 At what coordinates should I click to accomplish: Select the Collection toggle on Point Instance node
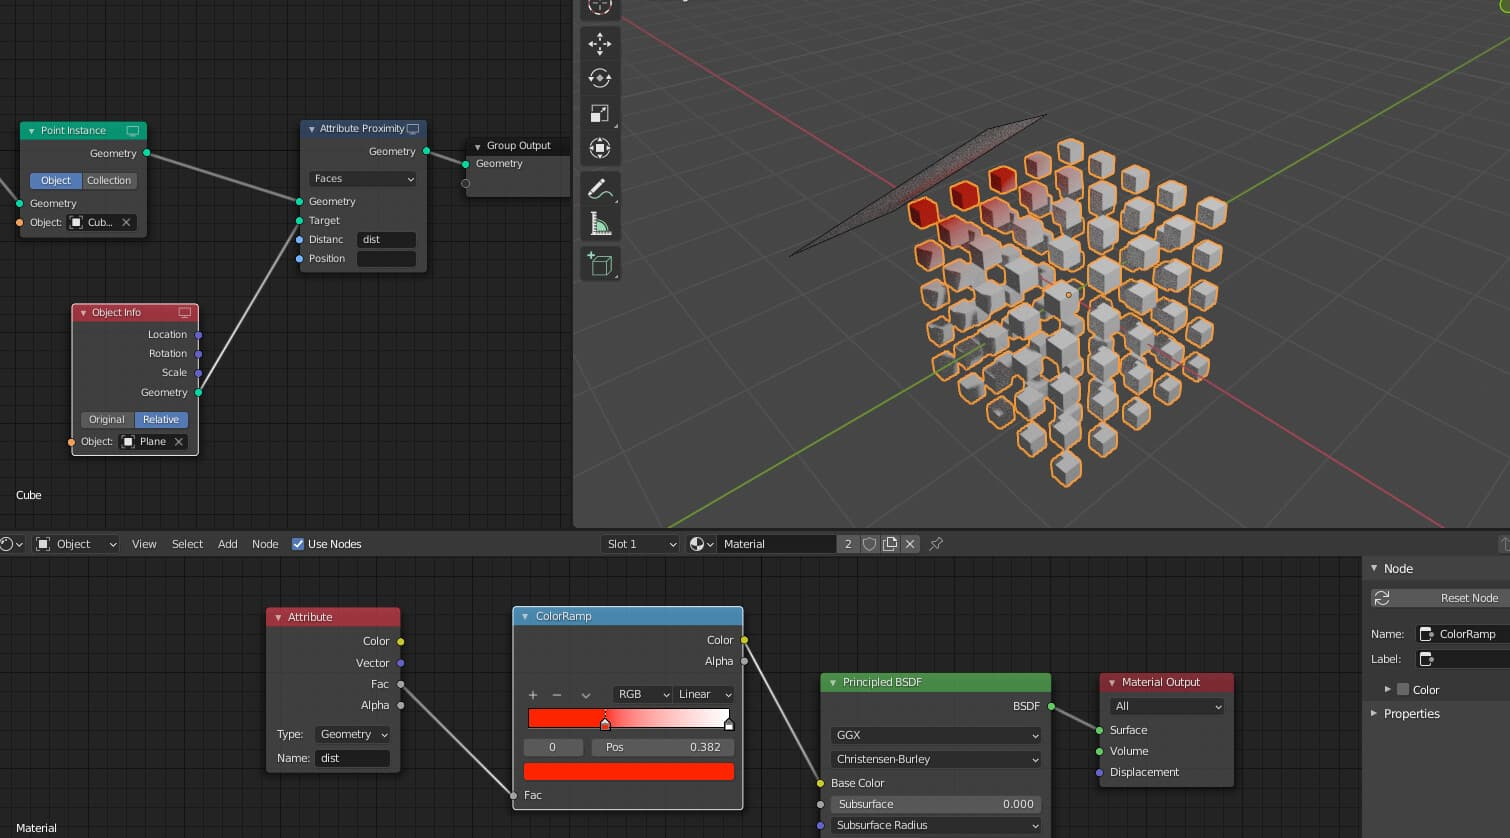click(x=109, y=181)
